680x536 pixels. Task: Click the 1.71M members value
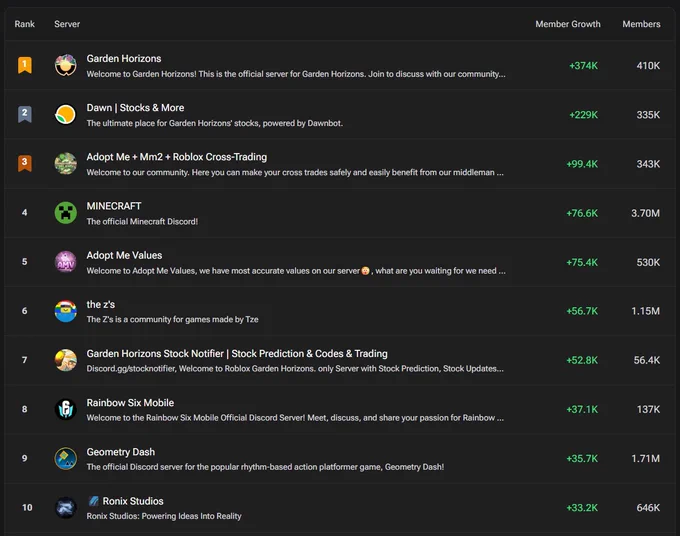[x=645, y=458]
